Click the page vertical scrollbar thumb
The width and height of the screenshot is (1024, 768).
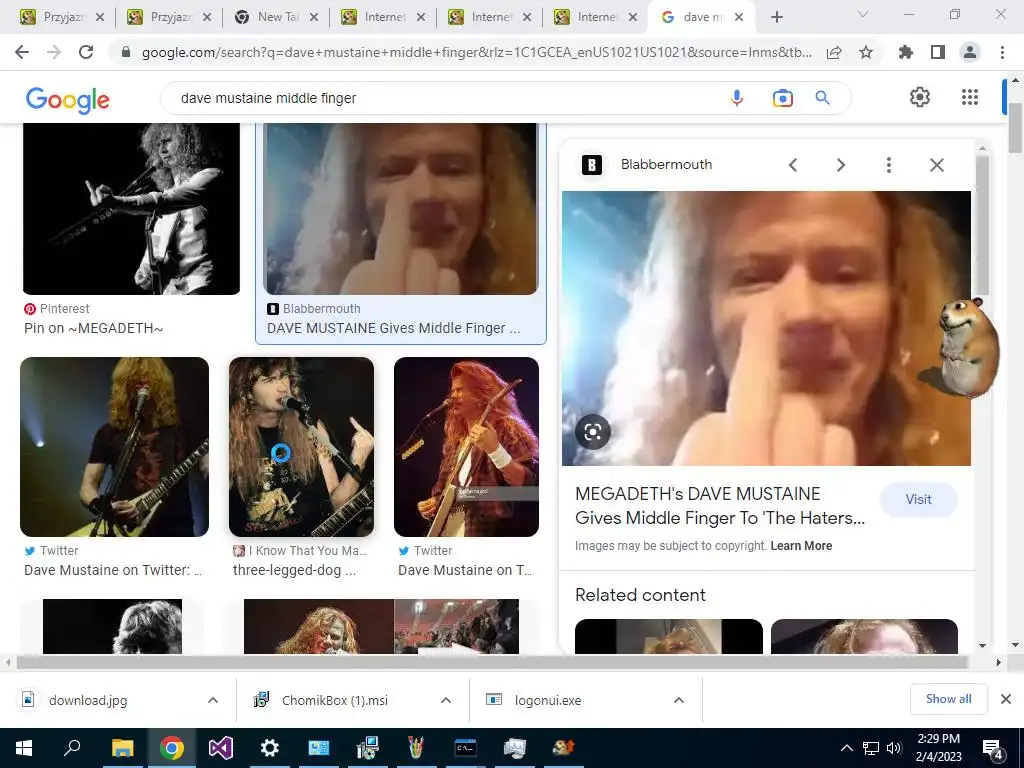pos(1015,127)
